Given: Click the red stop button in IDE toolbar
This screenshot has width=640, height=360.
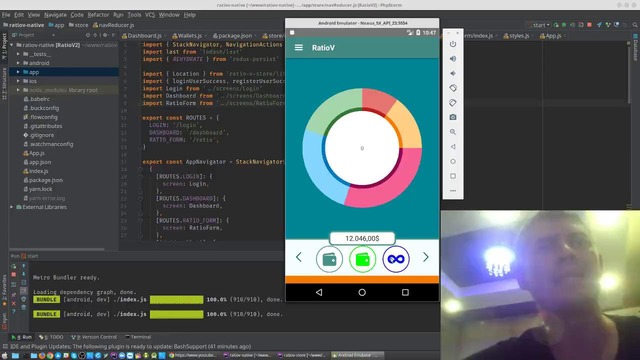Looking at the screenshot, I should (589, 25).
